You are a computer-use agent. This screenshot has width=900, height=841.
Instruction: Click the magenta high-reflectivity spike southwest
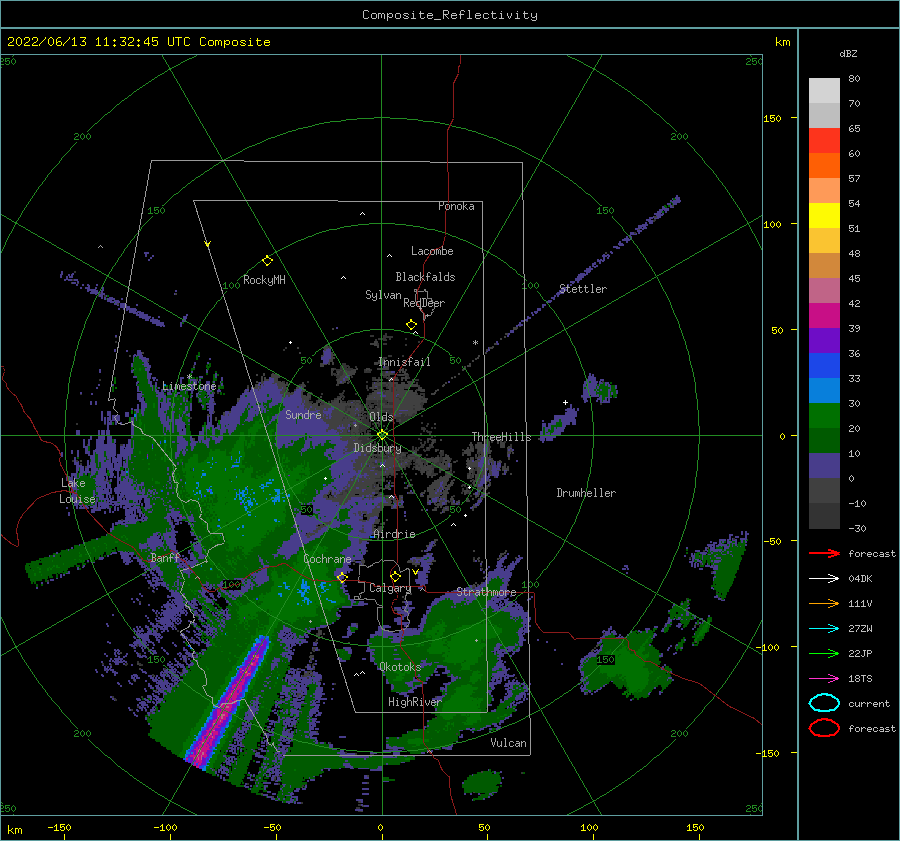click(228, 702)
